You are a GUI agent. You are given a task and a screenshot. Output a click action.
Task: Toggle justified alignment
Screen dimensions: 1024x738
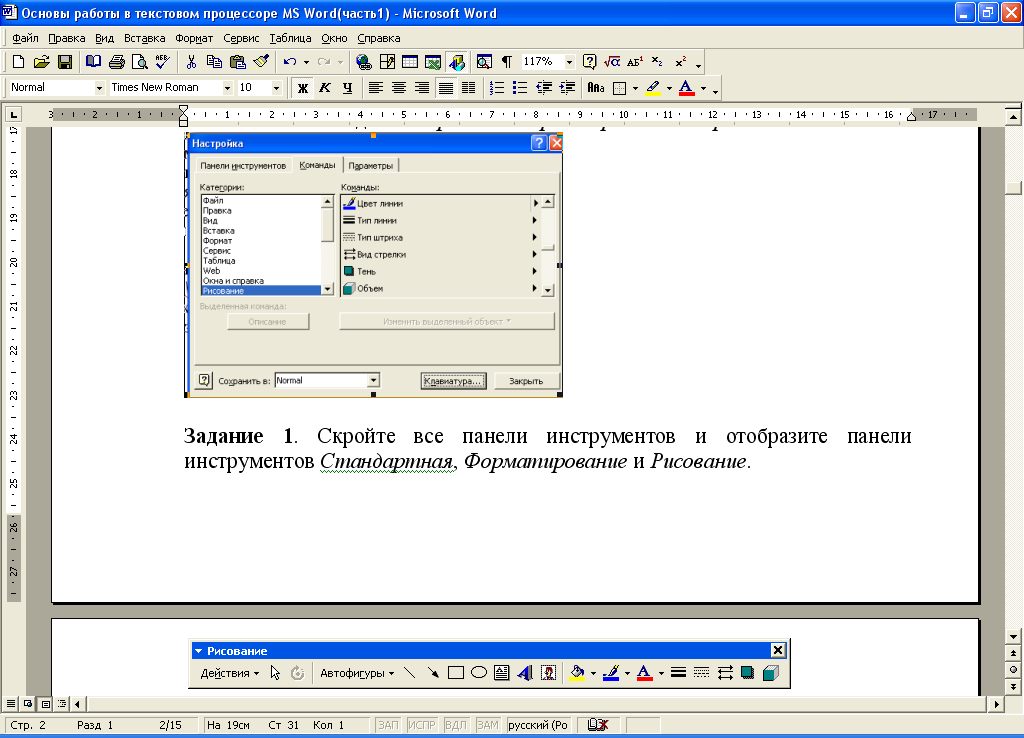(445, 88)
